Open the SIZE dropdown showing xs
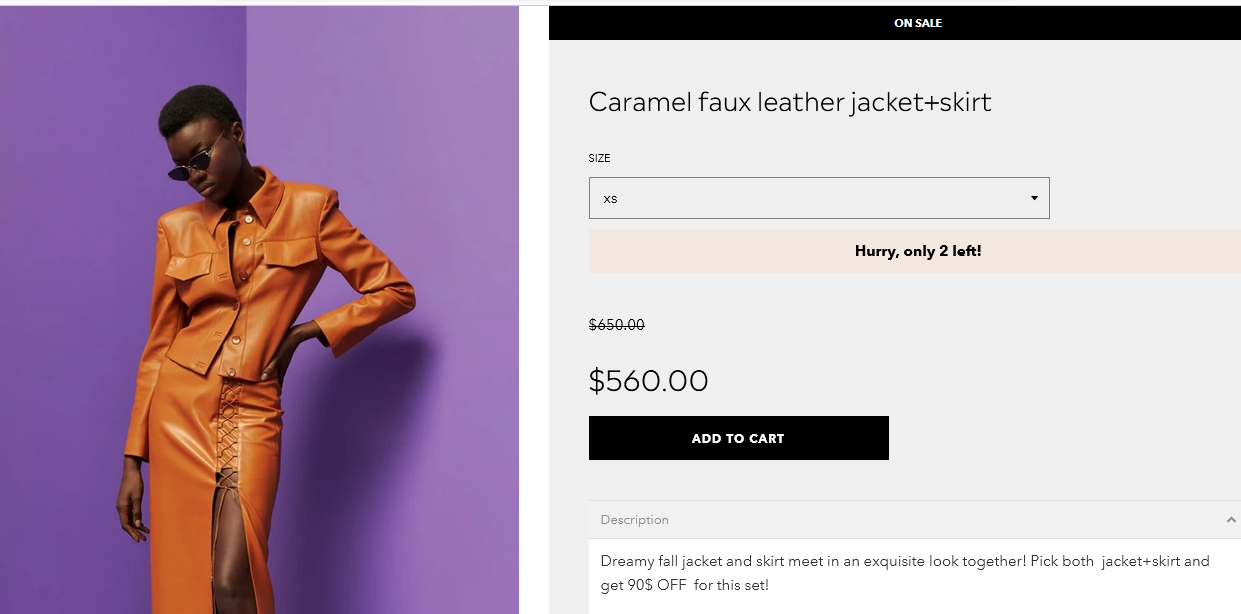Screen dimensions: 1241x614 (x=818, y=198)
